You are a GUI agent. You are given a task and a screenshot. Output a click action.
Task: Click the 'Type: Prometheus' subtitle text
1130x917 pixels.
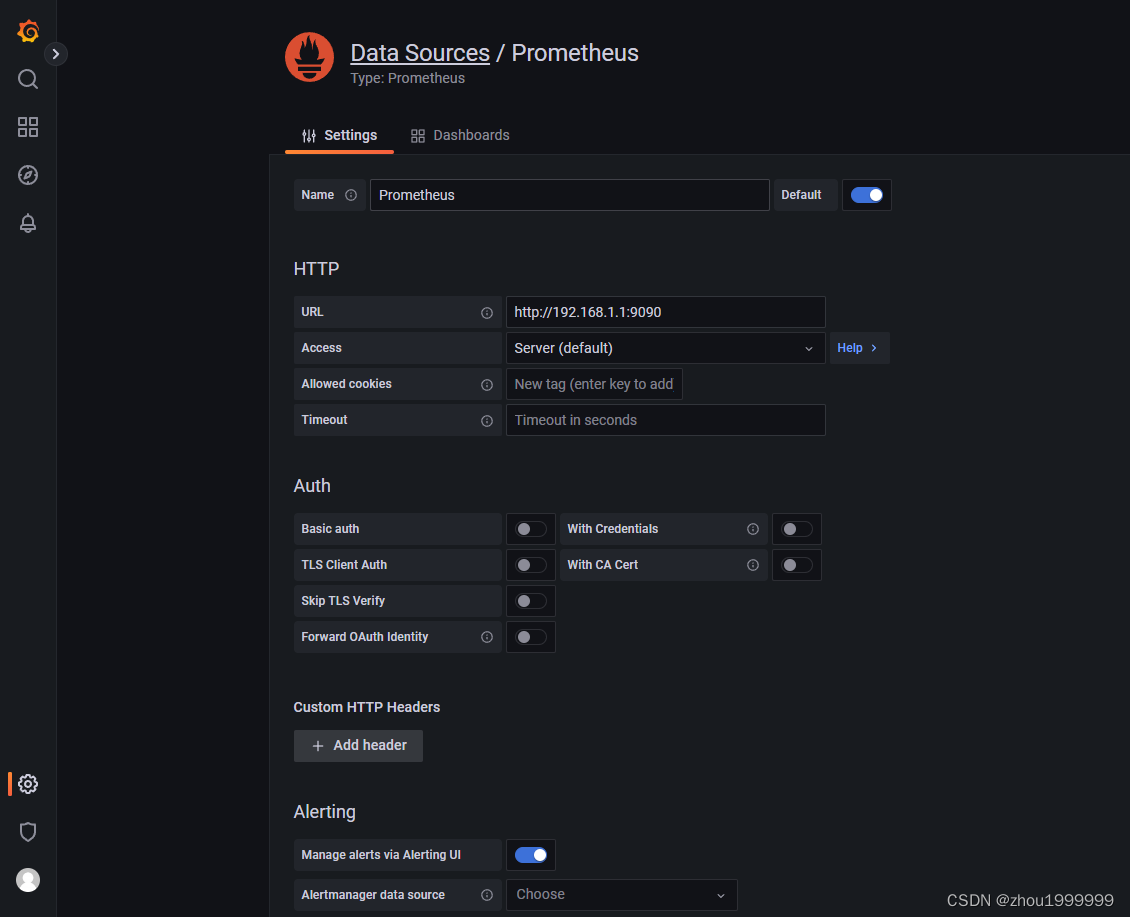coord(407,78)
